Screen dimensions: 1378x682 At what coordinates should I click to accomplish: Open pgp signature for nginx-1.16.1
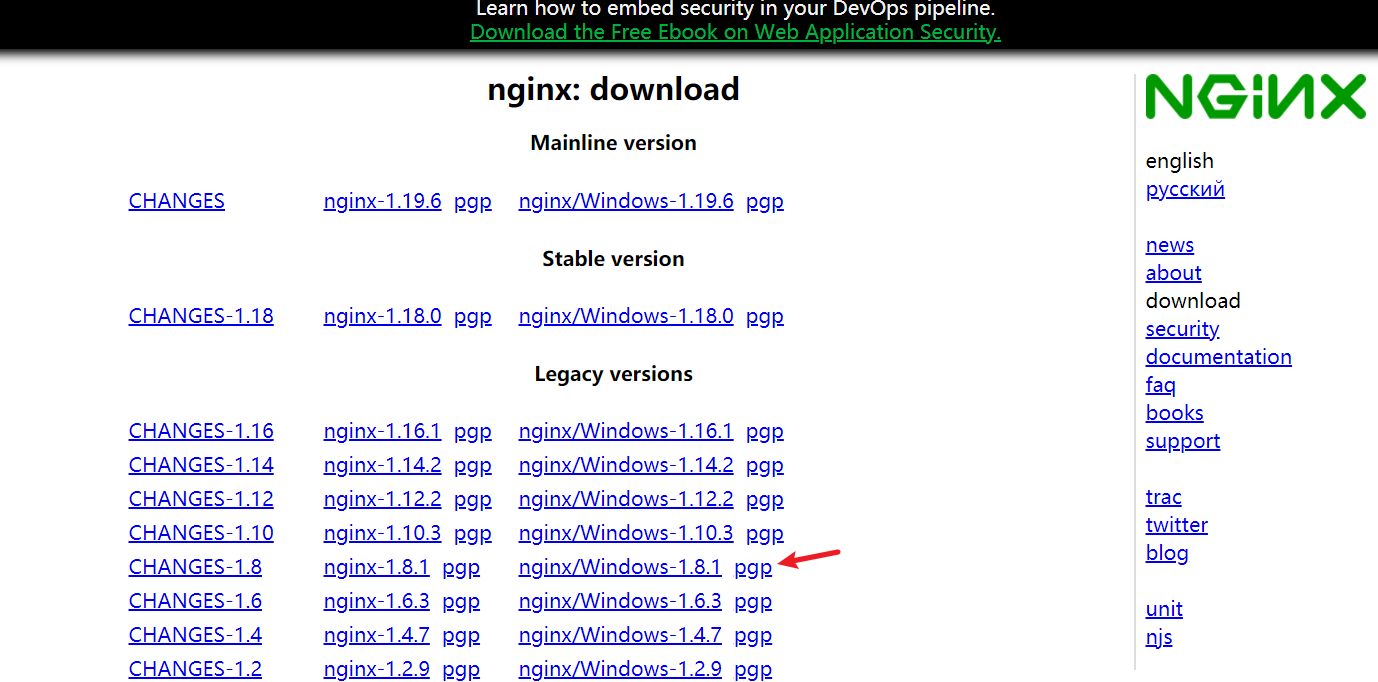click(x=473, y=432)
